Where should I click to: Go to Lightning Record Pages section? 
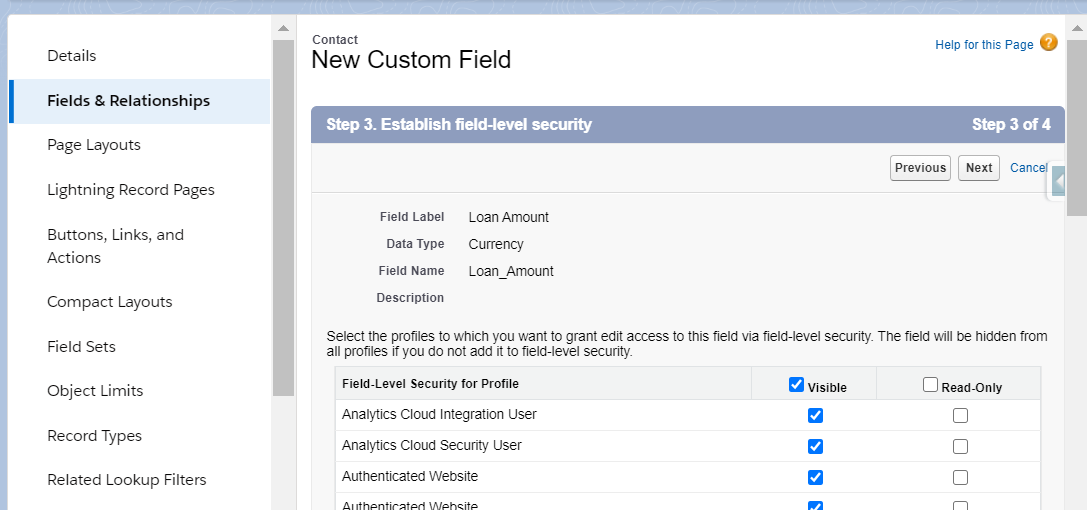click(131, 190)
